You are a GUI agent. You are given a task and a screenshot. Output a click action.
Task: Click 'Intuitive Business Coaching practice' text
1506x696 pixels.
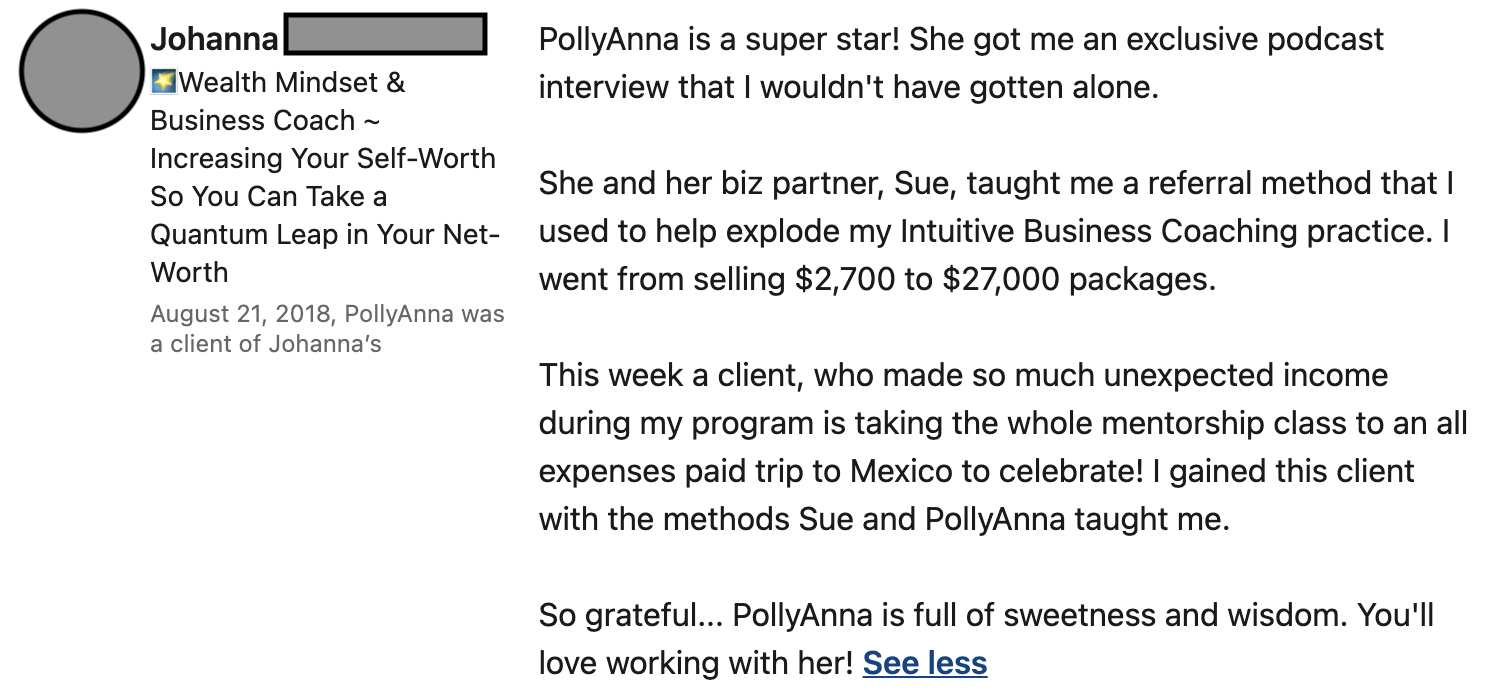(x=1161, y=231)
